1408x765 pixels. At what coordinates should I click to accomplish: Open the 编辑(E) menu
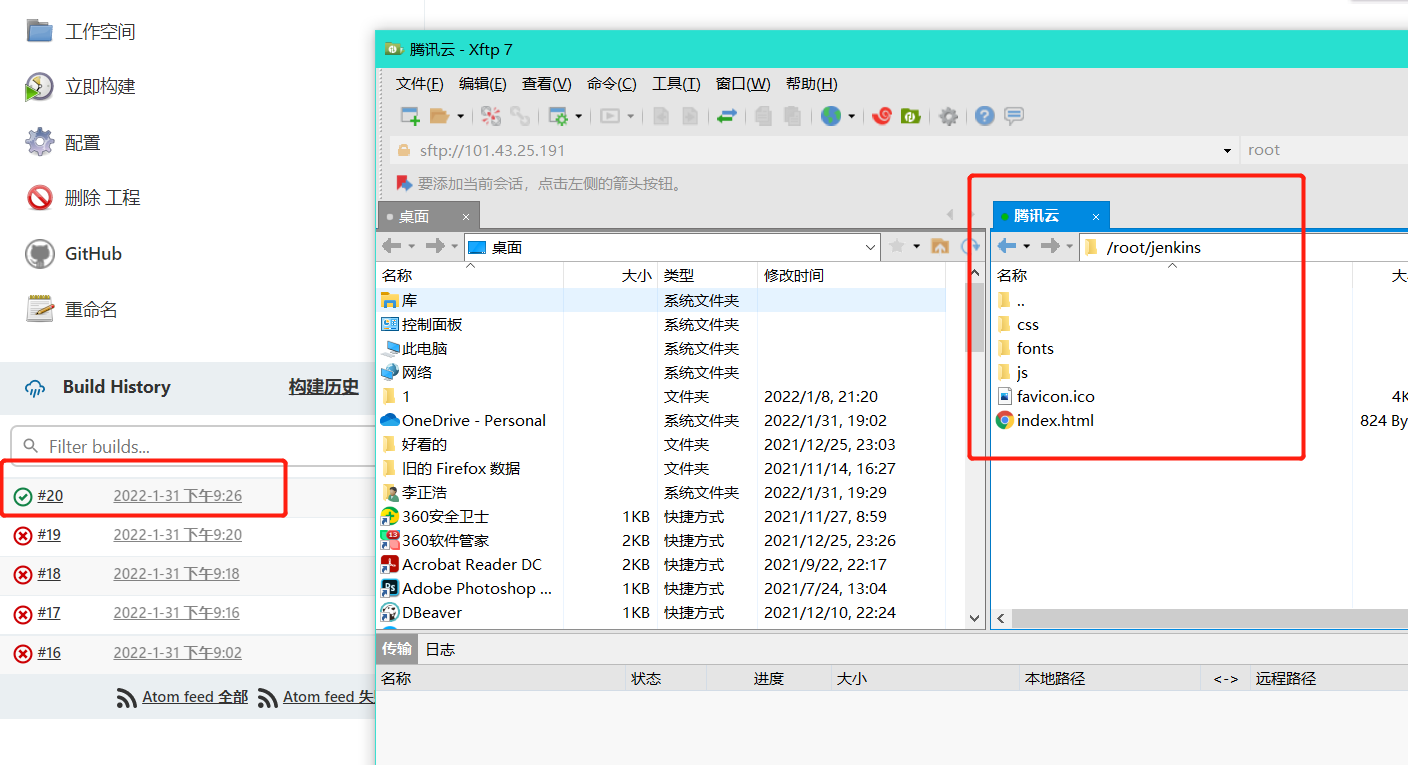pos(482,84)
